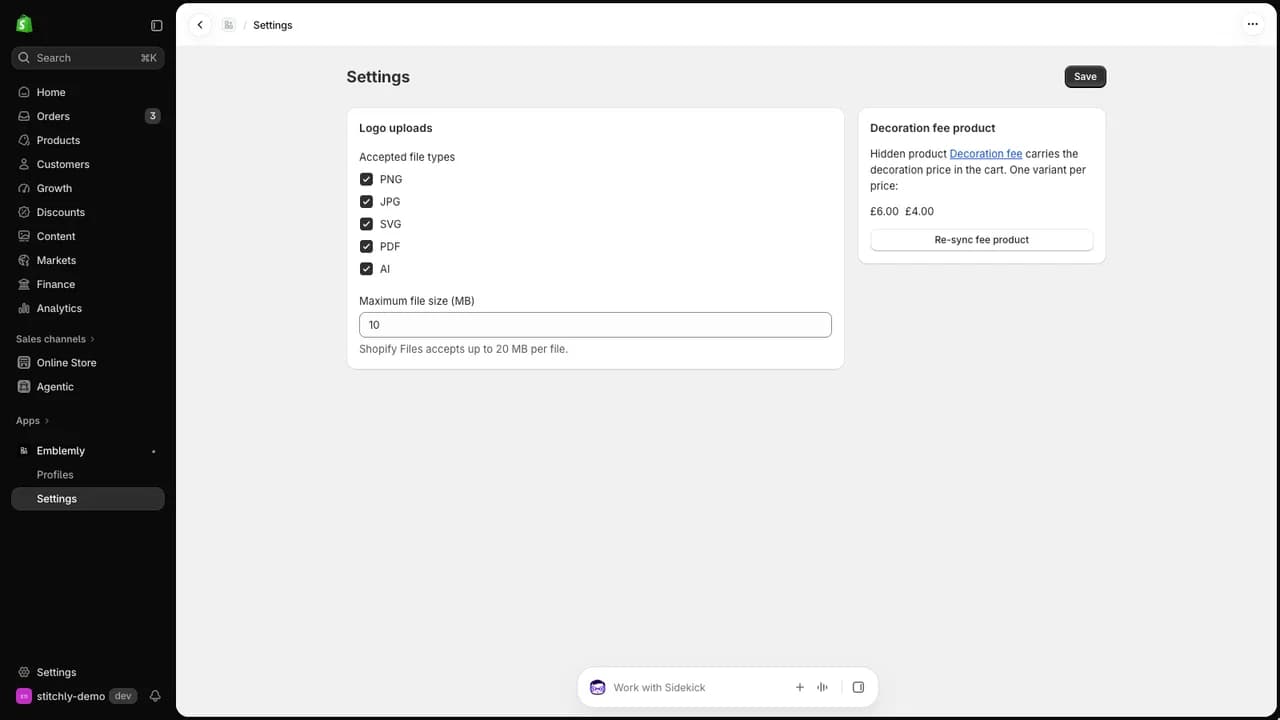Click the Maximum file size field

(x=595, y=325)
